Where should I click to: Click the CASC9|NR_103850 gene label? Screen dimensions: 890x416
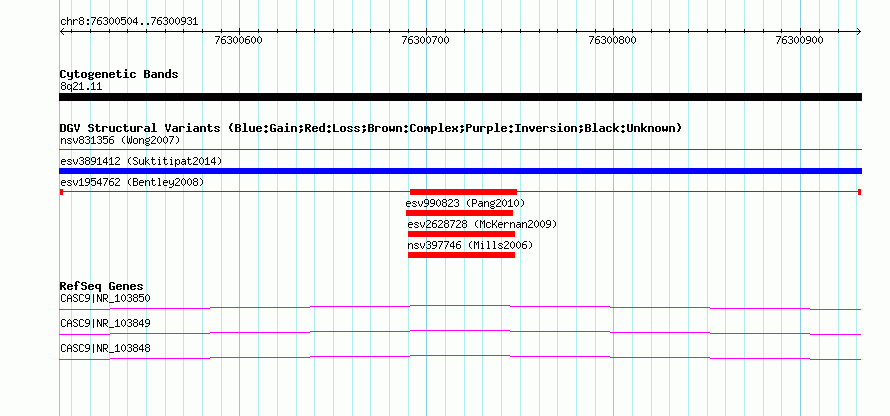105,299
